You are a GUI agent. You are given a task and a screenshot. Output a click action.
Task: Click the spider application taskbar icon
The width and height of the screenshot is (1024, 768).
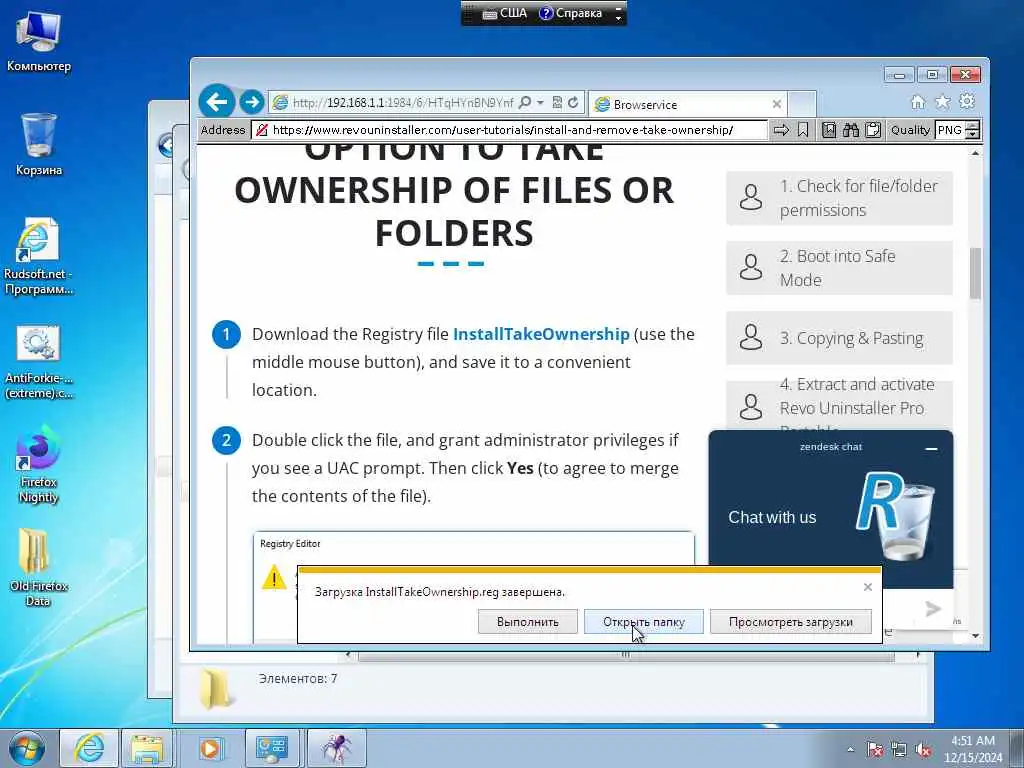tap(336, 748)
